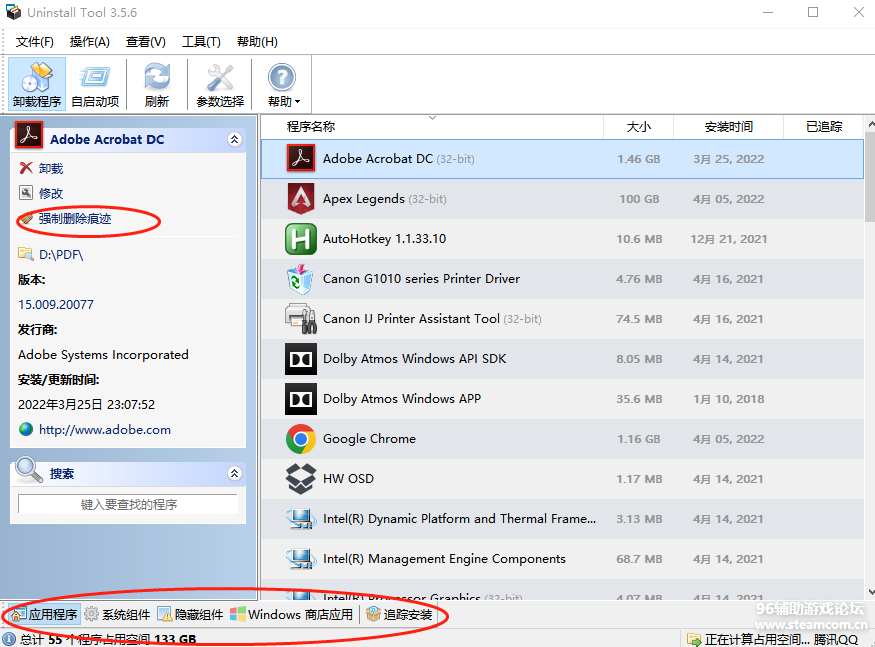Open the 自启动项 startup items tool

(95, 84)
